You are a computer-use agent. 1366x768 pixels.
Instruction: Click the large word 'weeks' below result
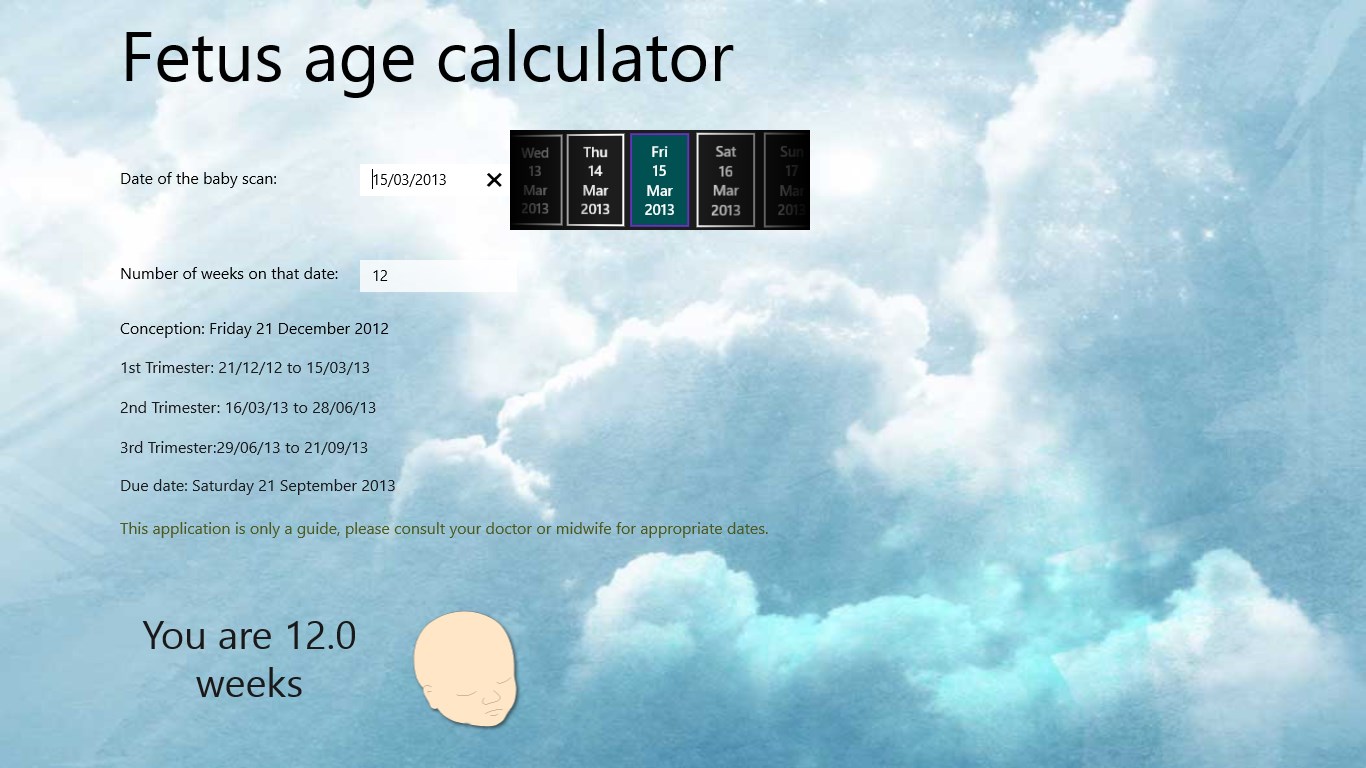point(249,685)
